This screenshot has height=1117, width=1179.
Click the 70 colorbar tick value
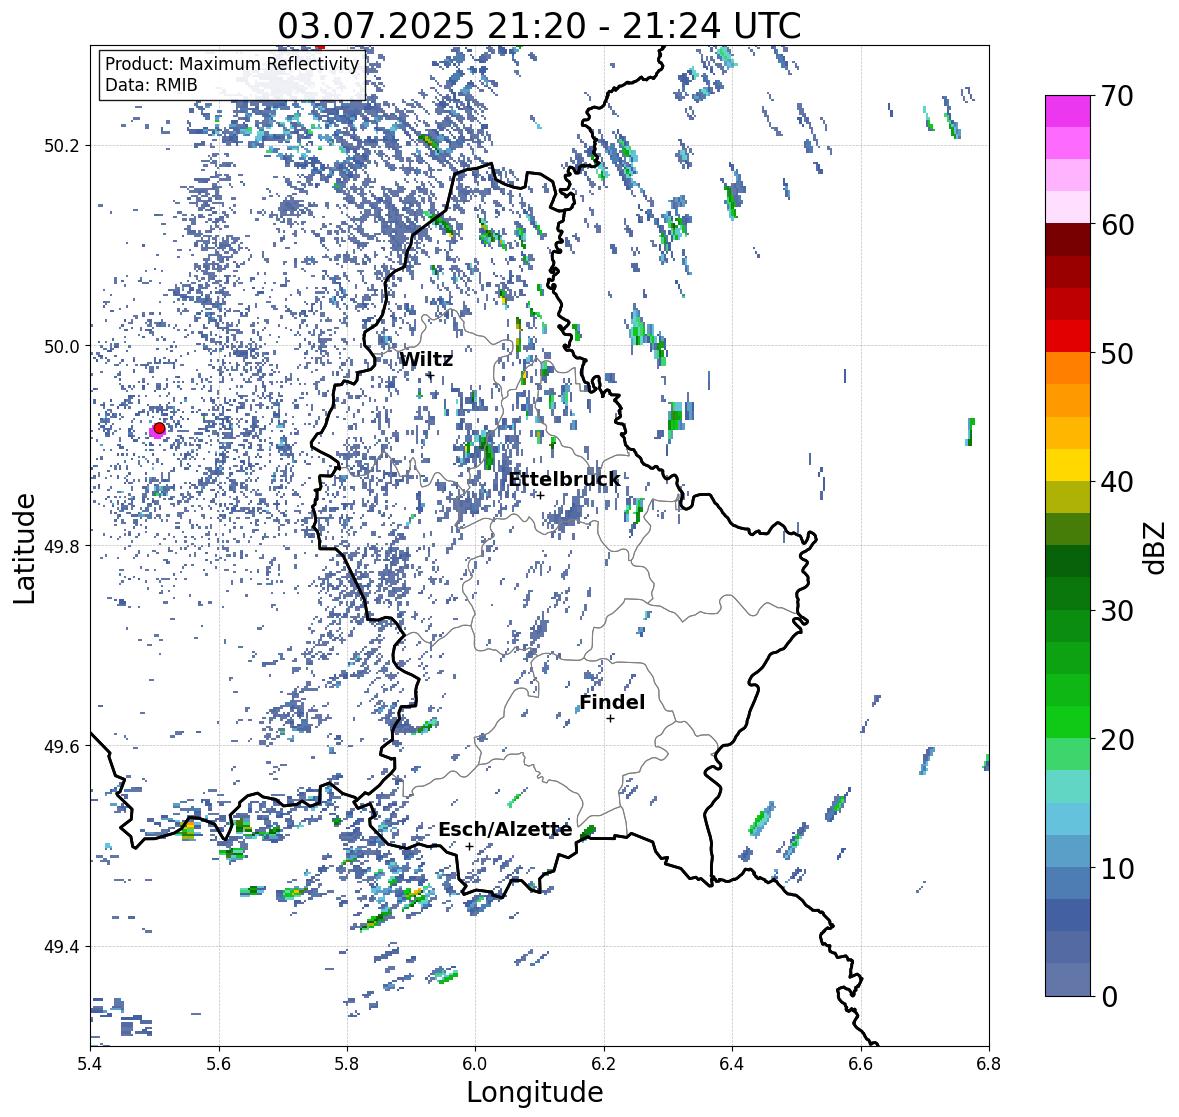(1116, 96)
